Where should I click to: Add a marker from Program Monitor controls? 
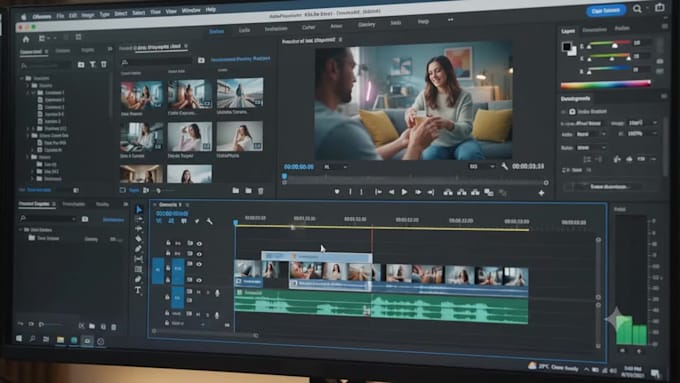(337, 192)
